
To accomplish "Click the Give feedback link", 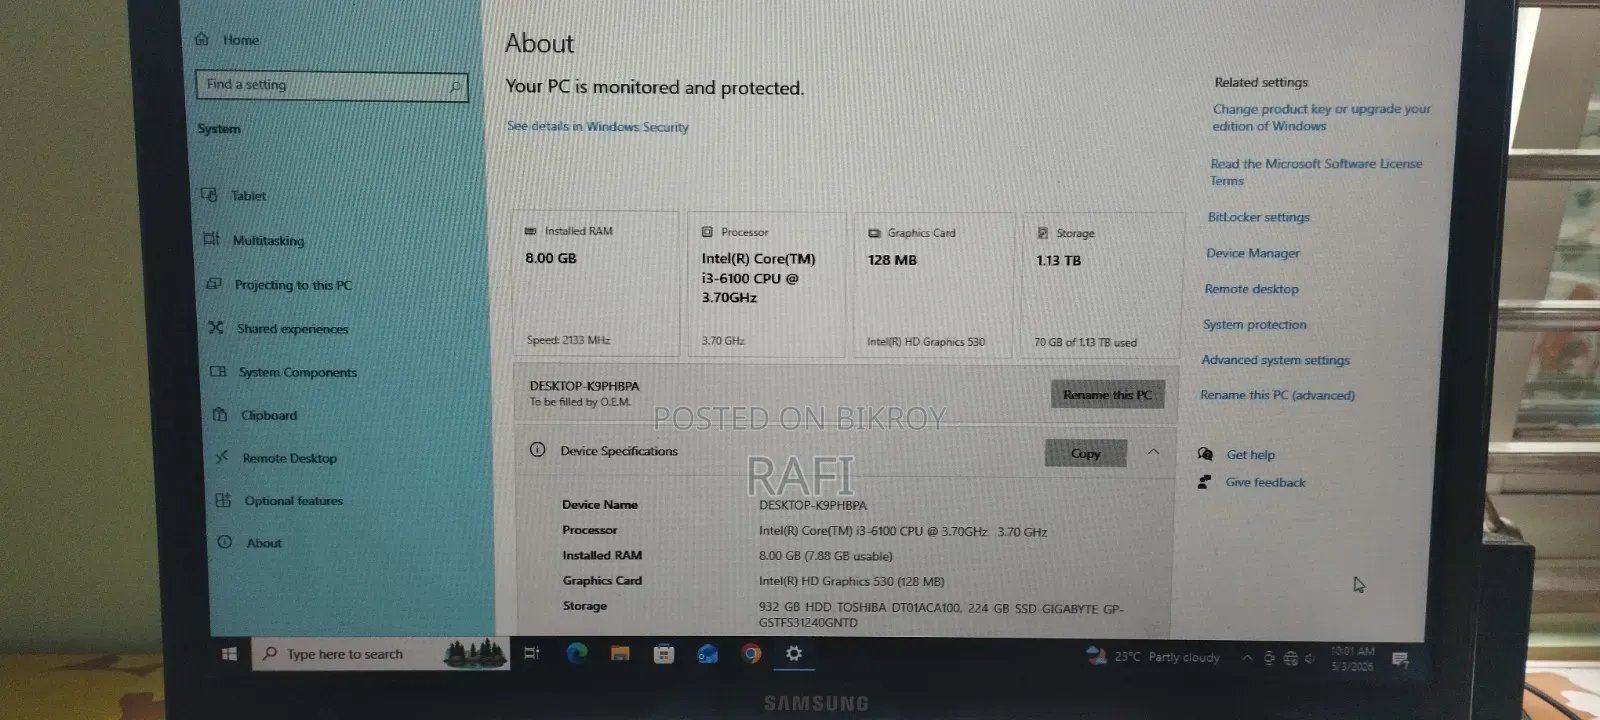I will (x=1265, y=482).
